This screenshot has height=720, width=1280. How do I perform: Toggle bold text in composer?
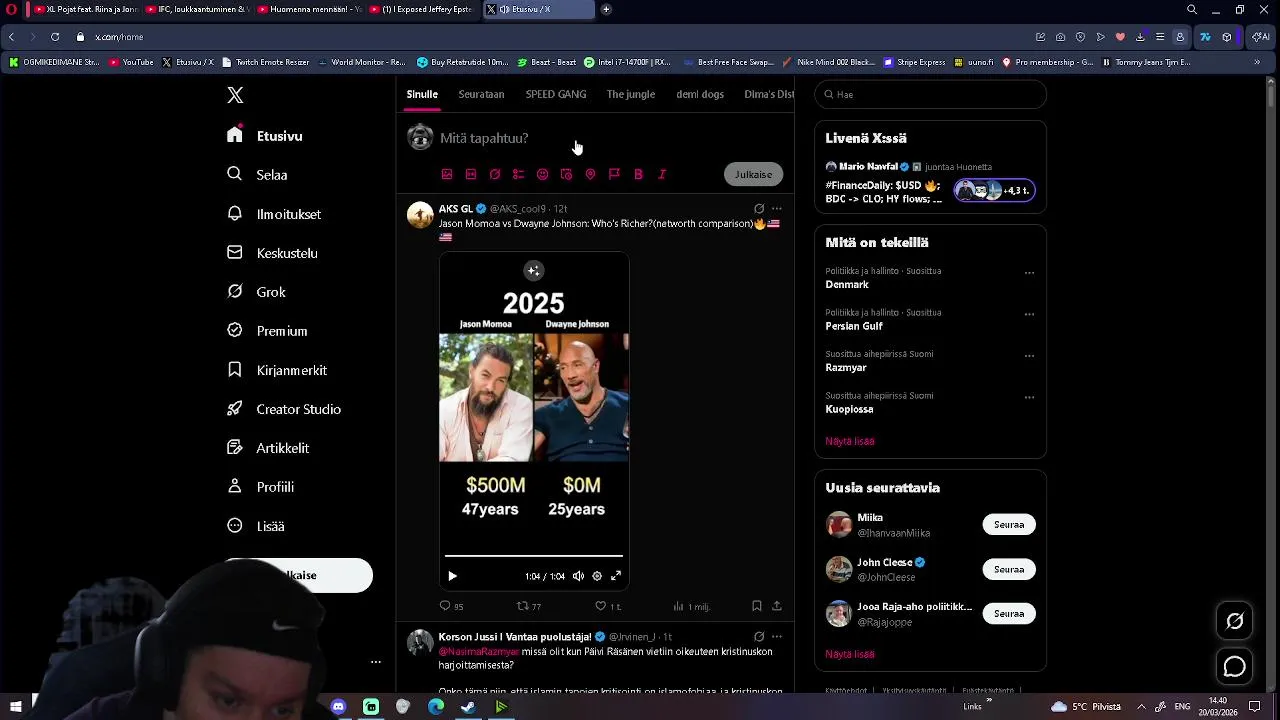coord(638,174)
